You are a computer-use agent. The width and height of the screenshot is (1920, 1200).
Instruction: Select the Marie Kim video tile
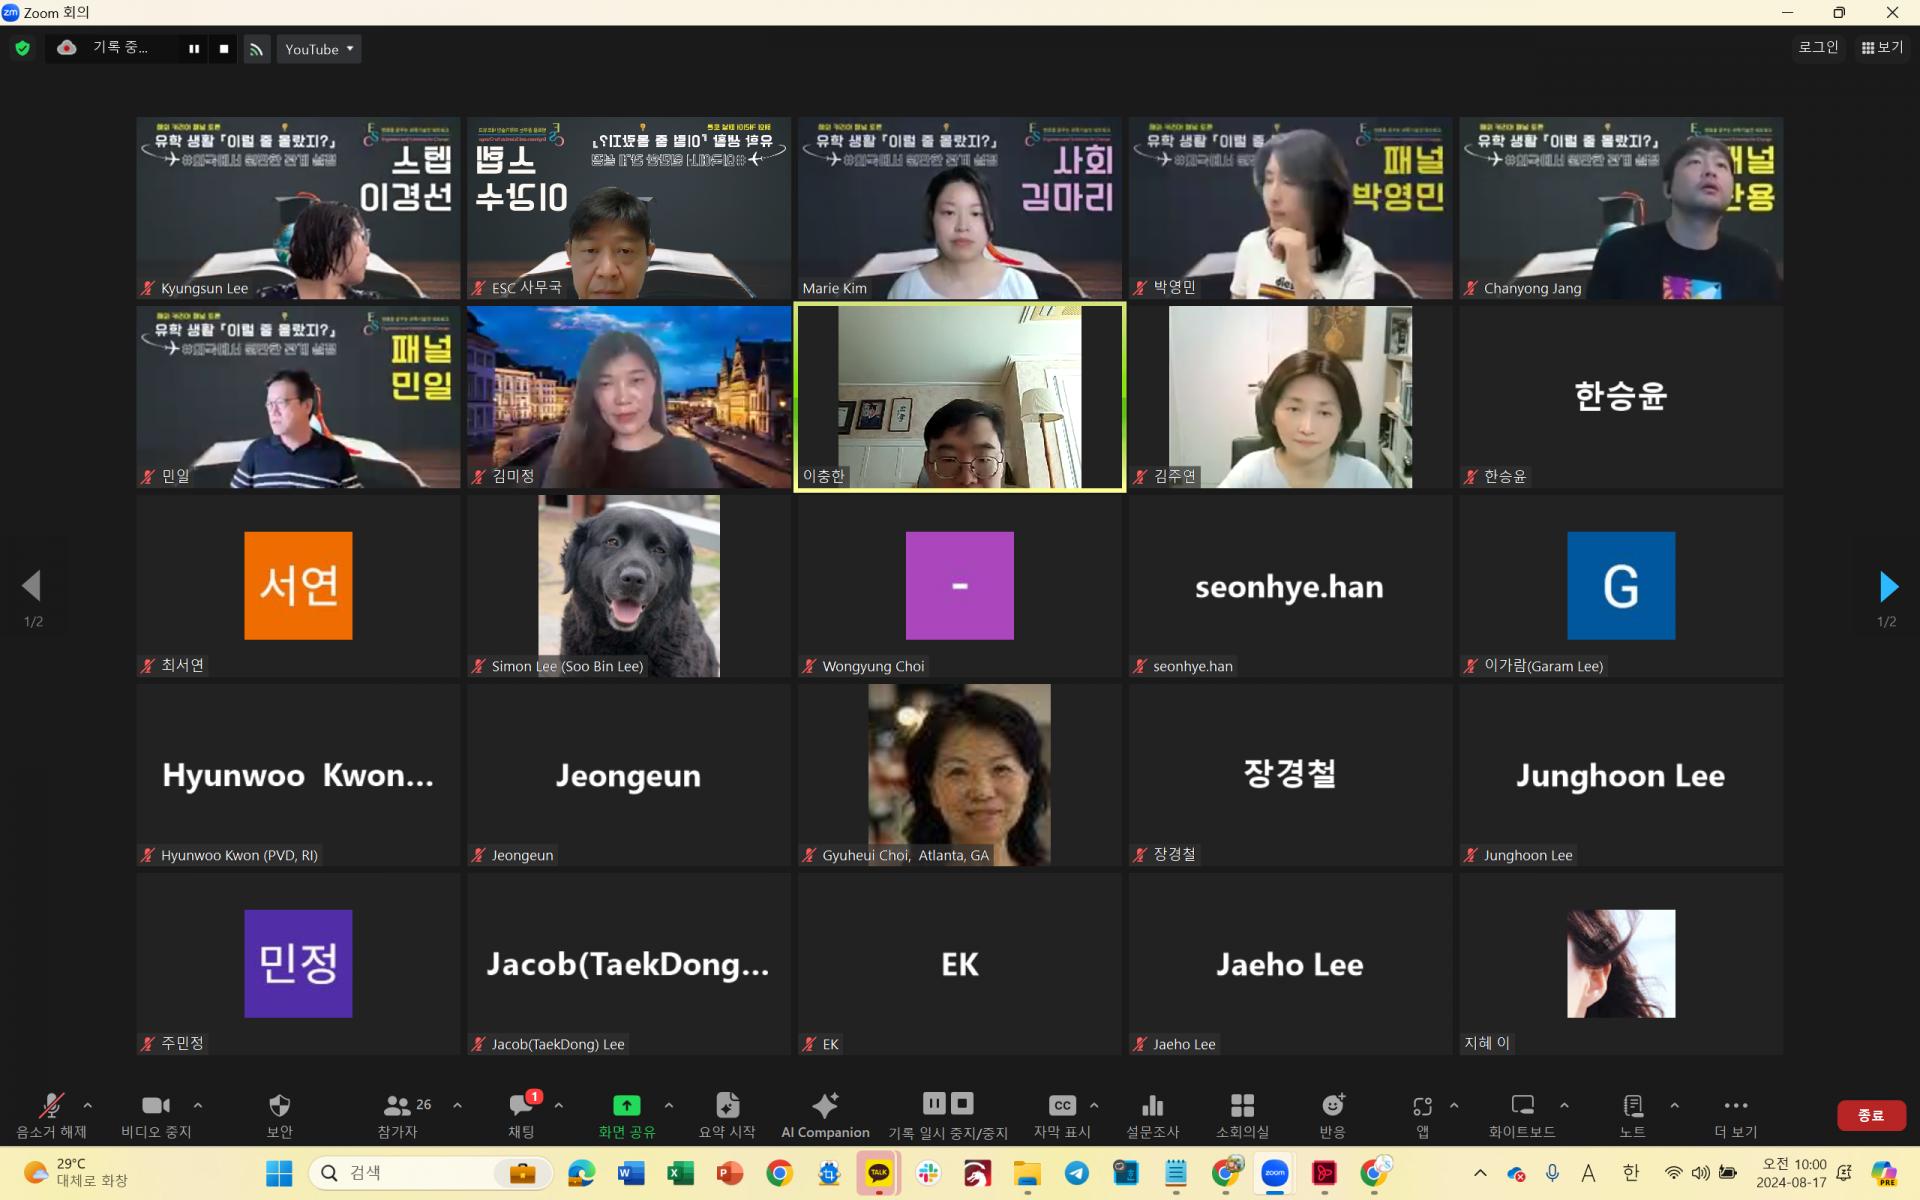point(959,208)
